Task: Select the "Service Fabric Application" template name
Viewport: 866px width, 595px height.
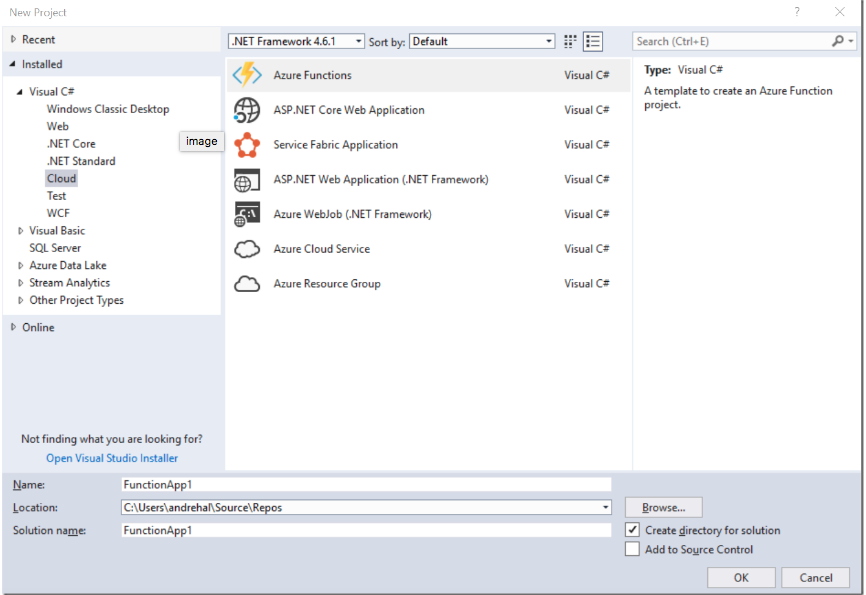Action: click(336, 145)
